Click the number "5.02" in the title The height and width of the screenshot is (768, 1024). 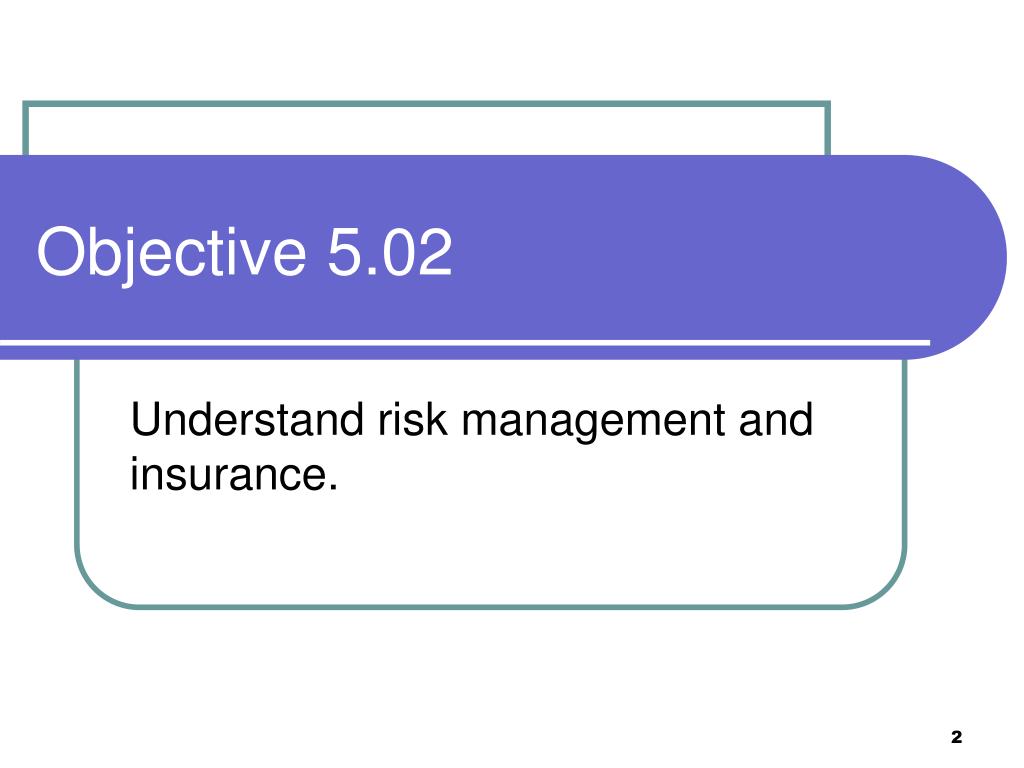coord(390,251)
